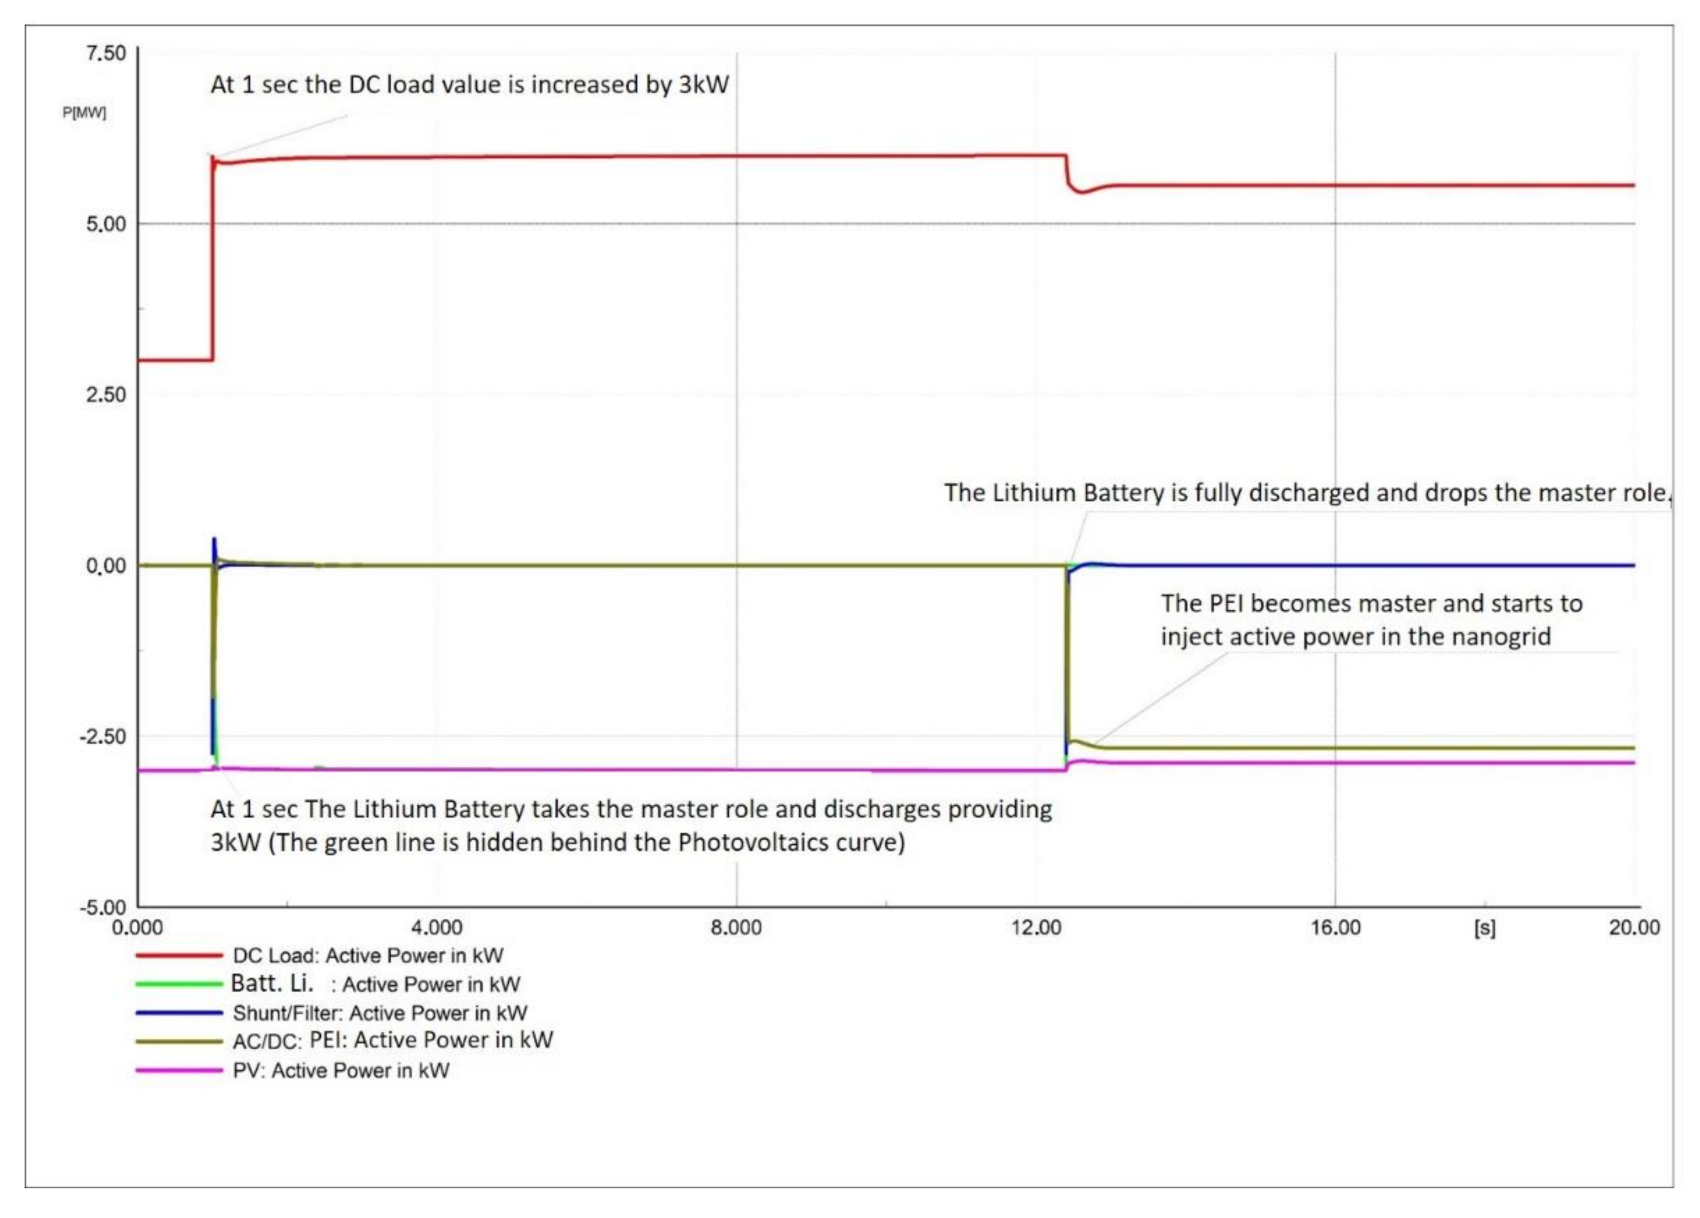Select the 'Shunt/Filter: Active Power in kW' label
The image size is (1700, 1218).
coord(379,1013)
